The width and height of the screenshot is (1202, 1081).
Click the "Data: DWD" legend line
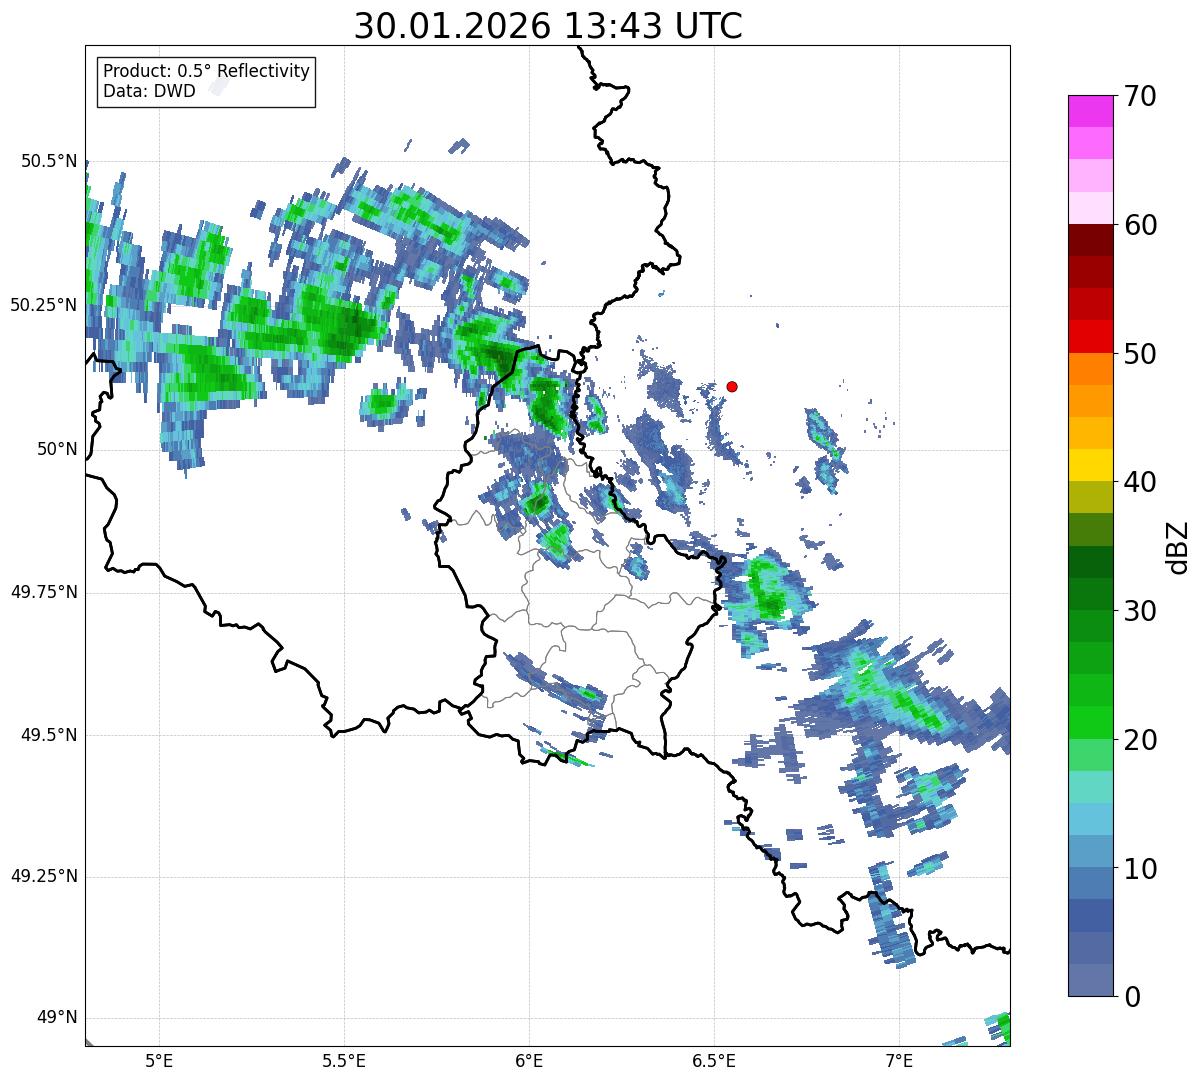pyautogui.click(x=150, y=92)
